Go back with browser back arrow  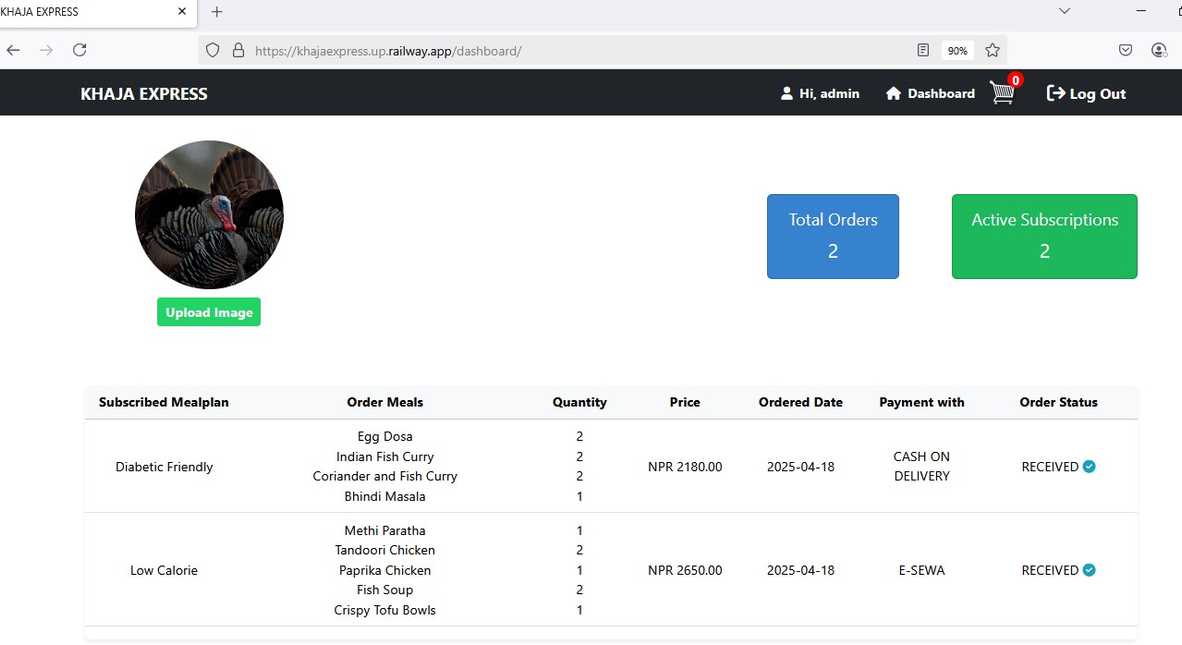(13, 50)
